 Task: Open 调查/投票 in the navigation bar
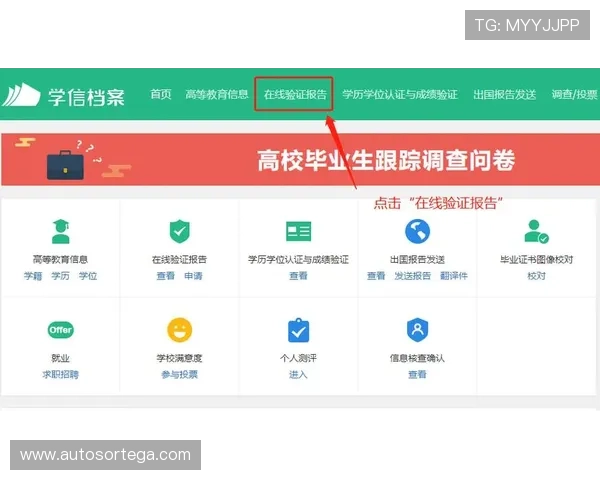pos(574,94)
